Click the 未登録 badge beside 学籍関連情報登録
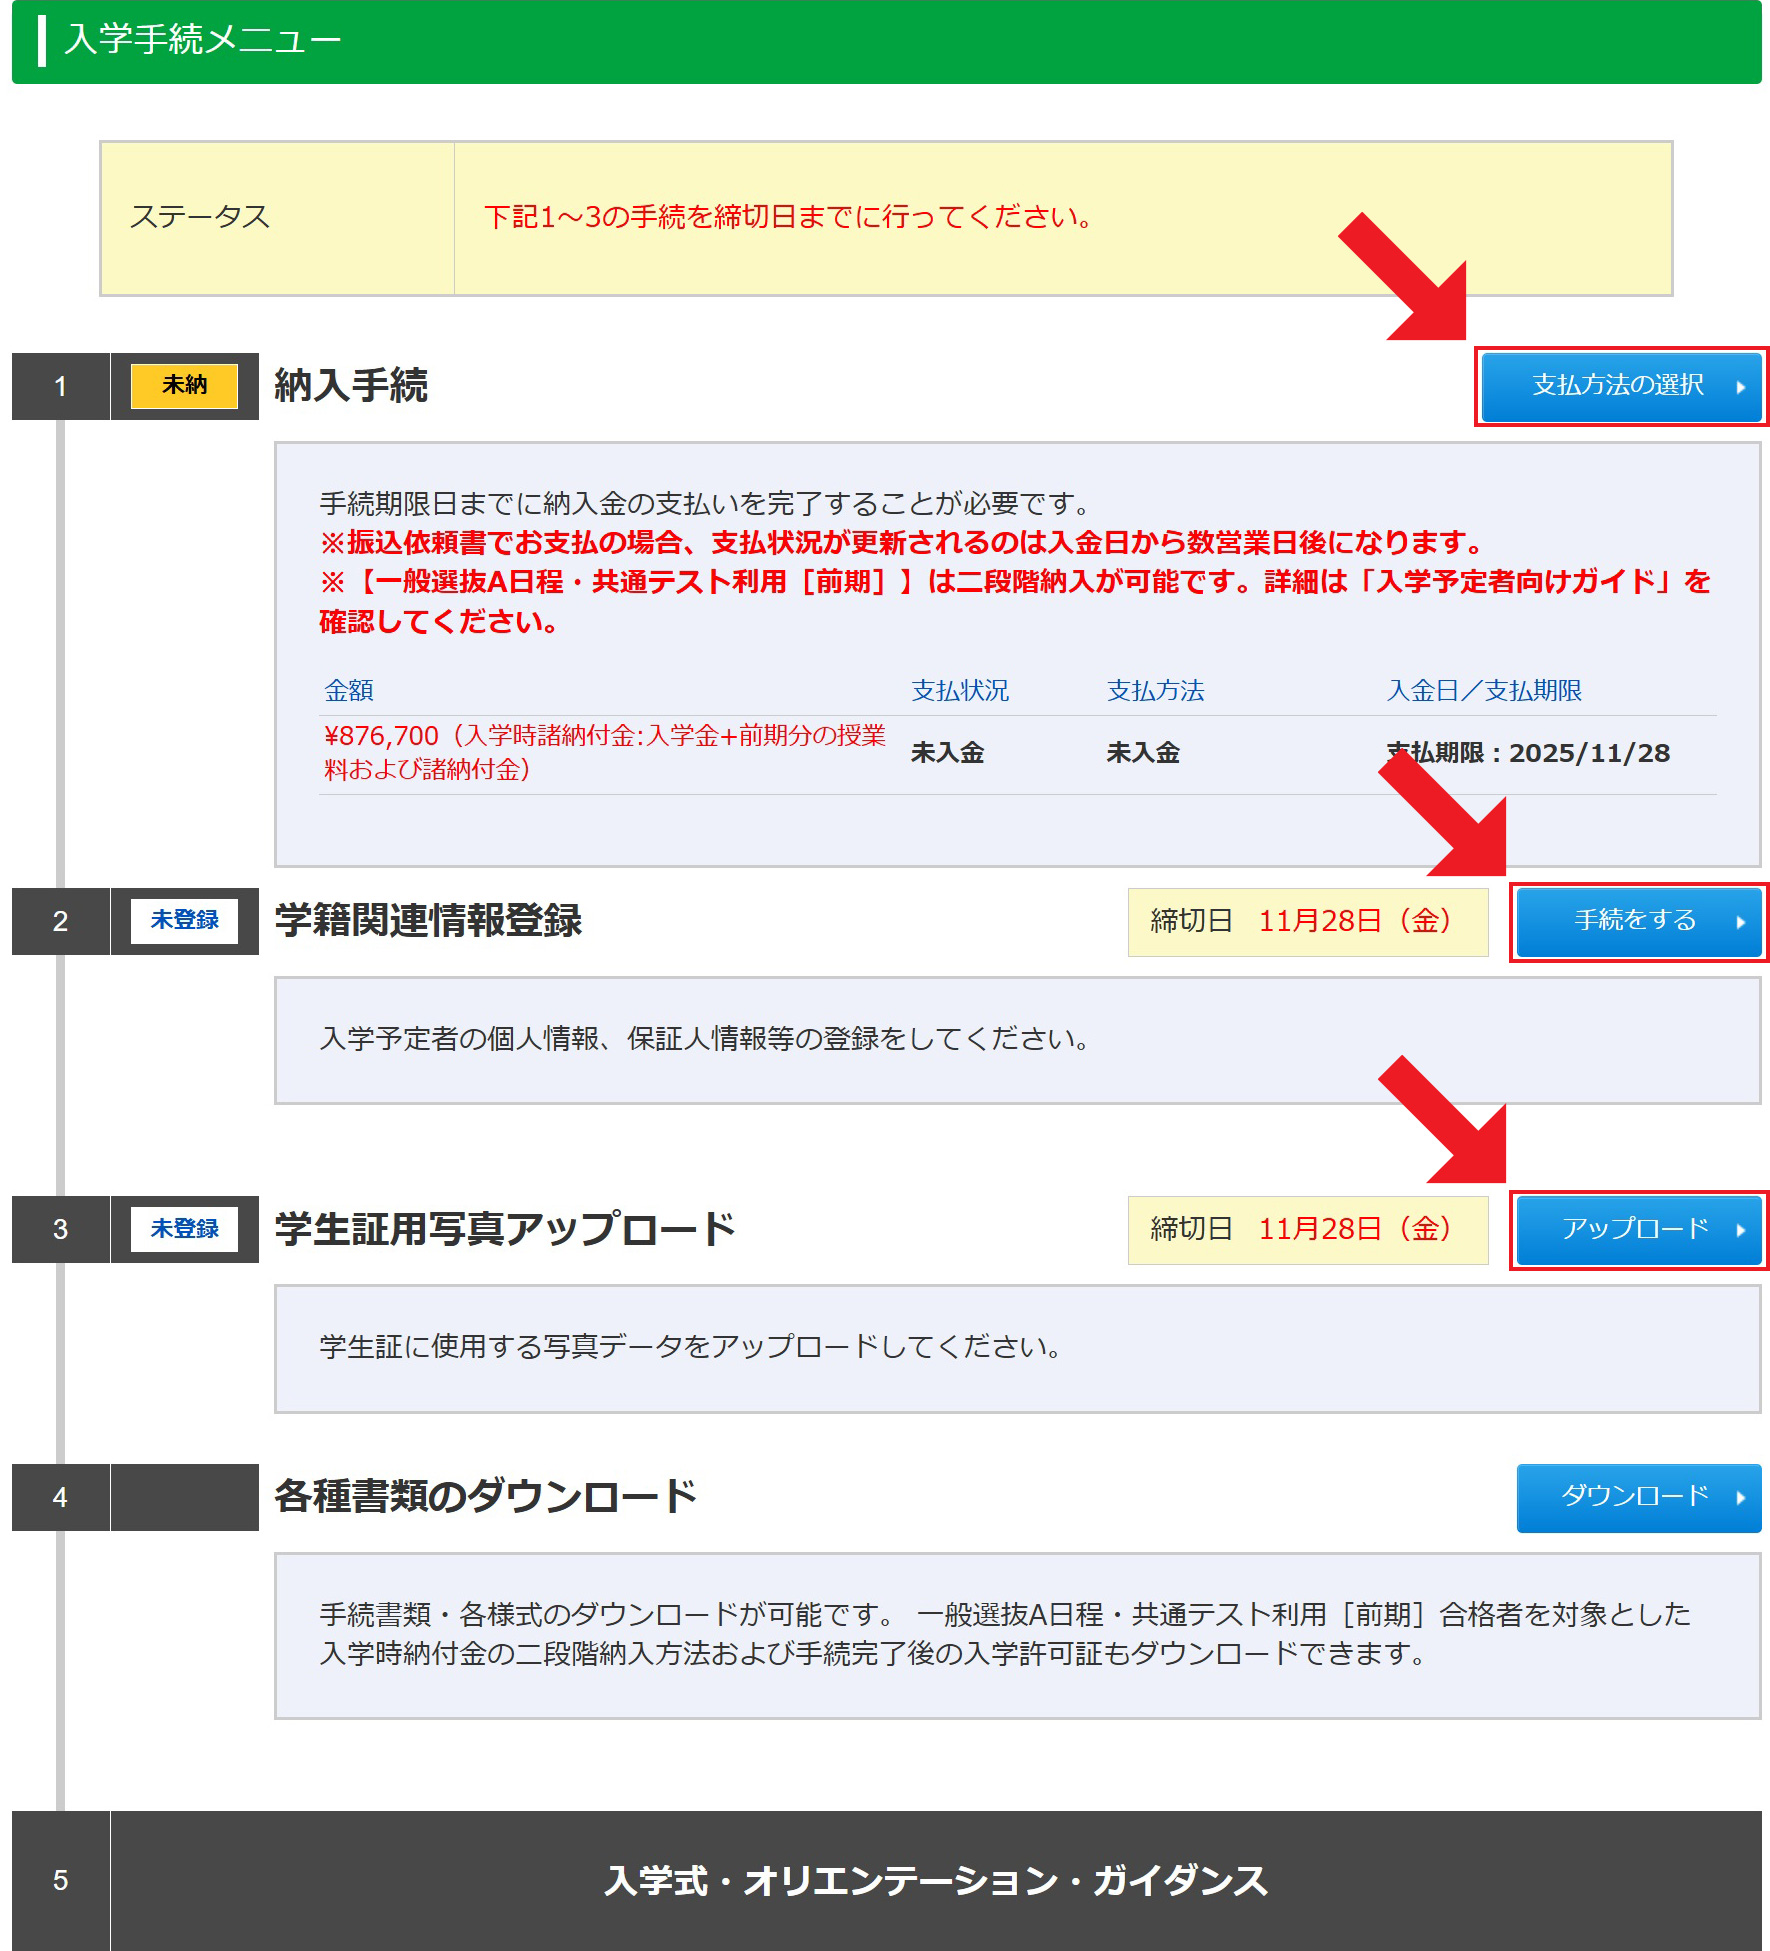Viewport: 1770px width, 1951px height. tap(184, 922)
